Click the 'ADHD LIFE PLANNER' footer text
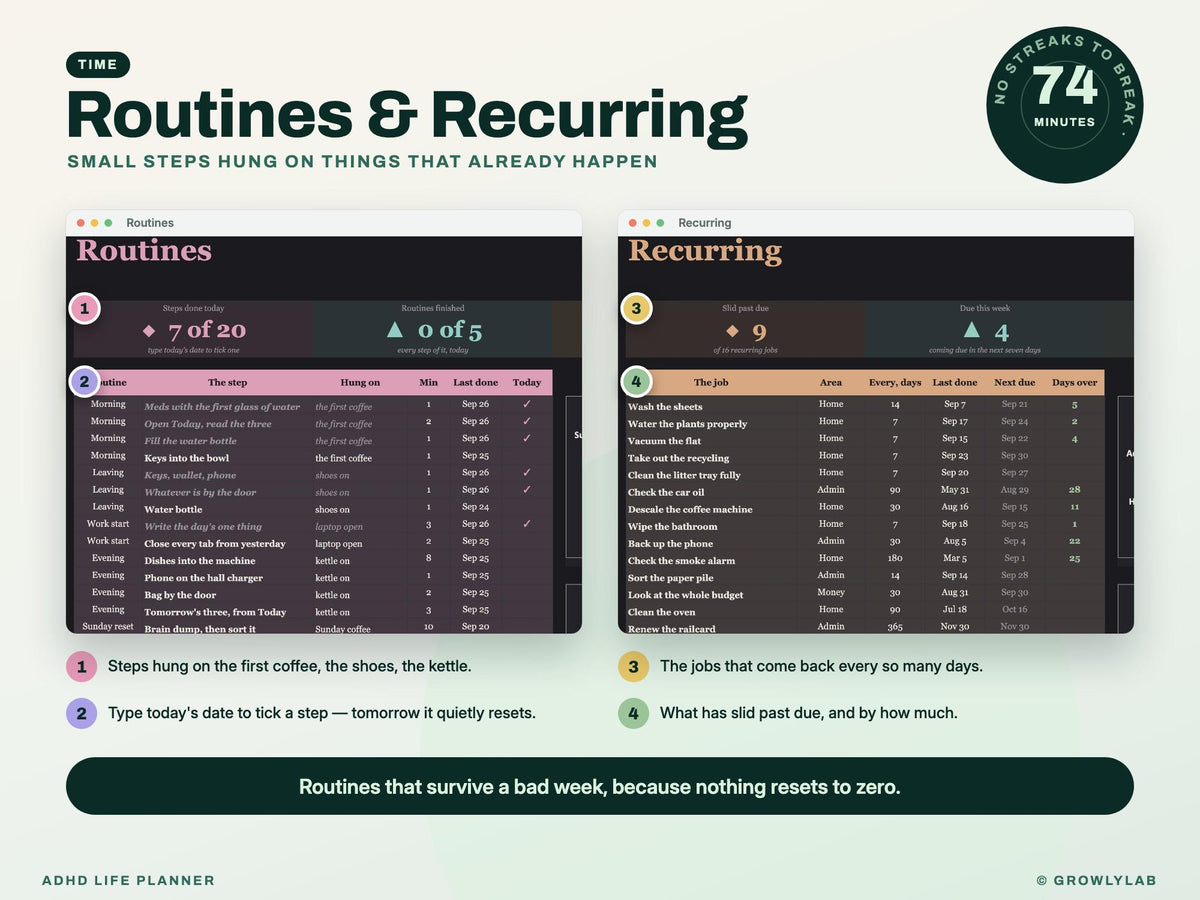Image resolution: width=1200 pixels, height=900 pixels. pyautogui.click(x=128, y=880)
